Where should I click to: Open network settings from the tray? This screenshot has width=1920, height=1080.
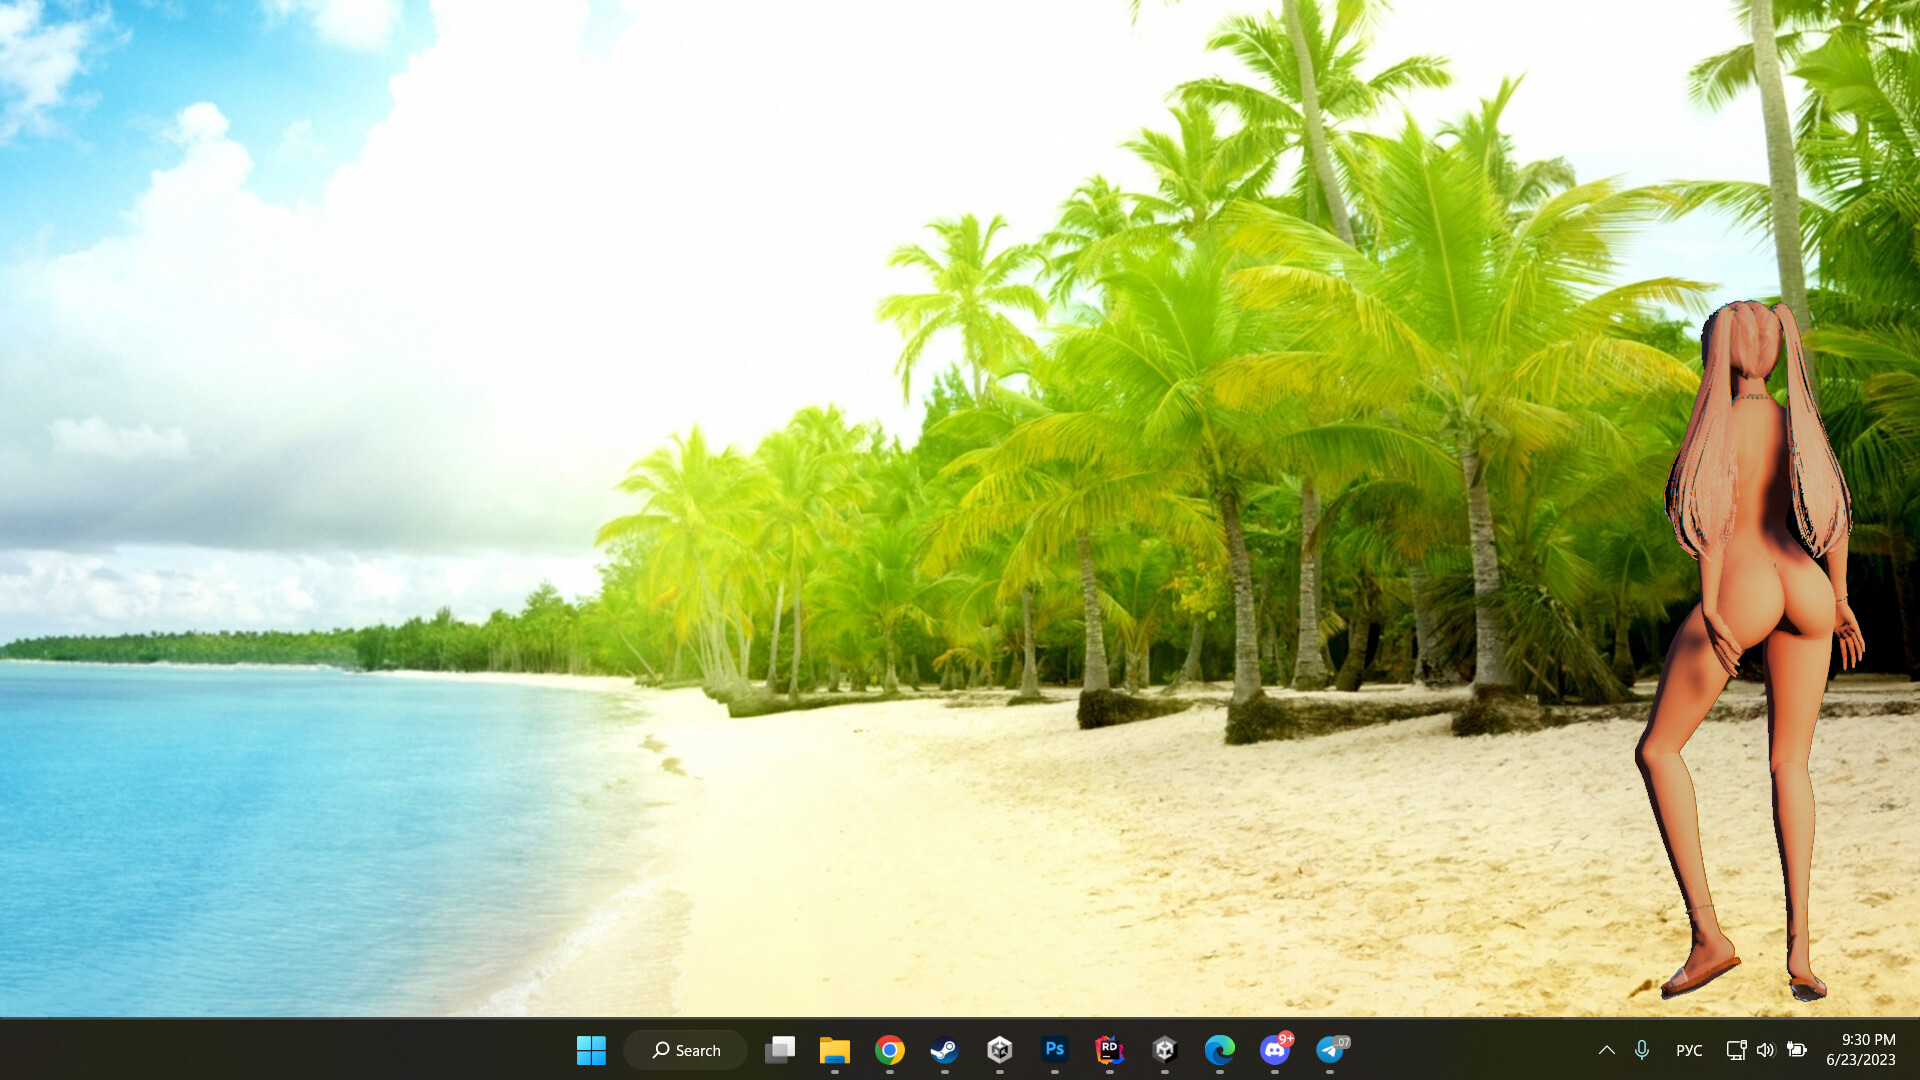(x=1735, y=1050)
